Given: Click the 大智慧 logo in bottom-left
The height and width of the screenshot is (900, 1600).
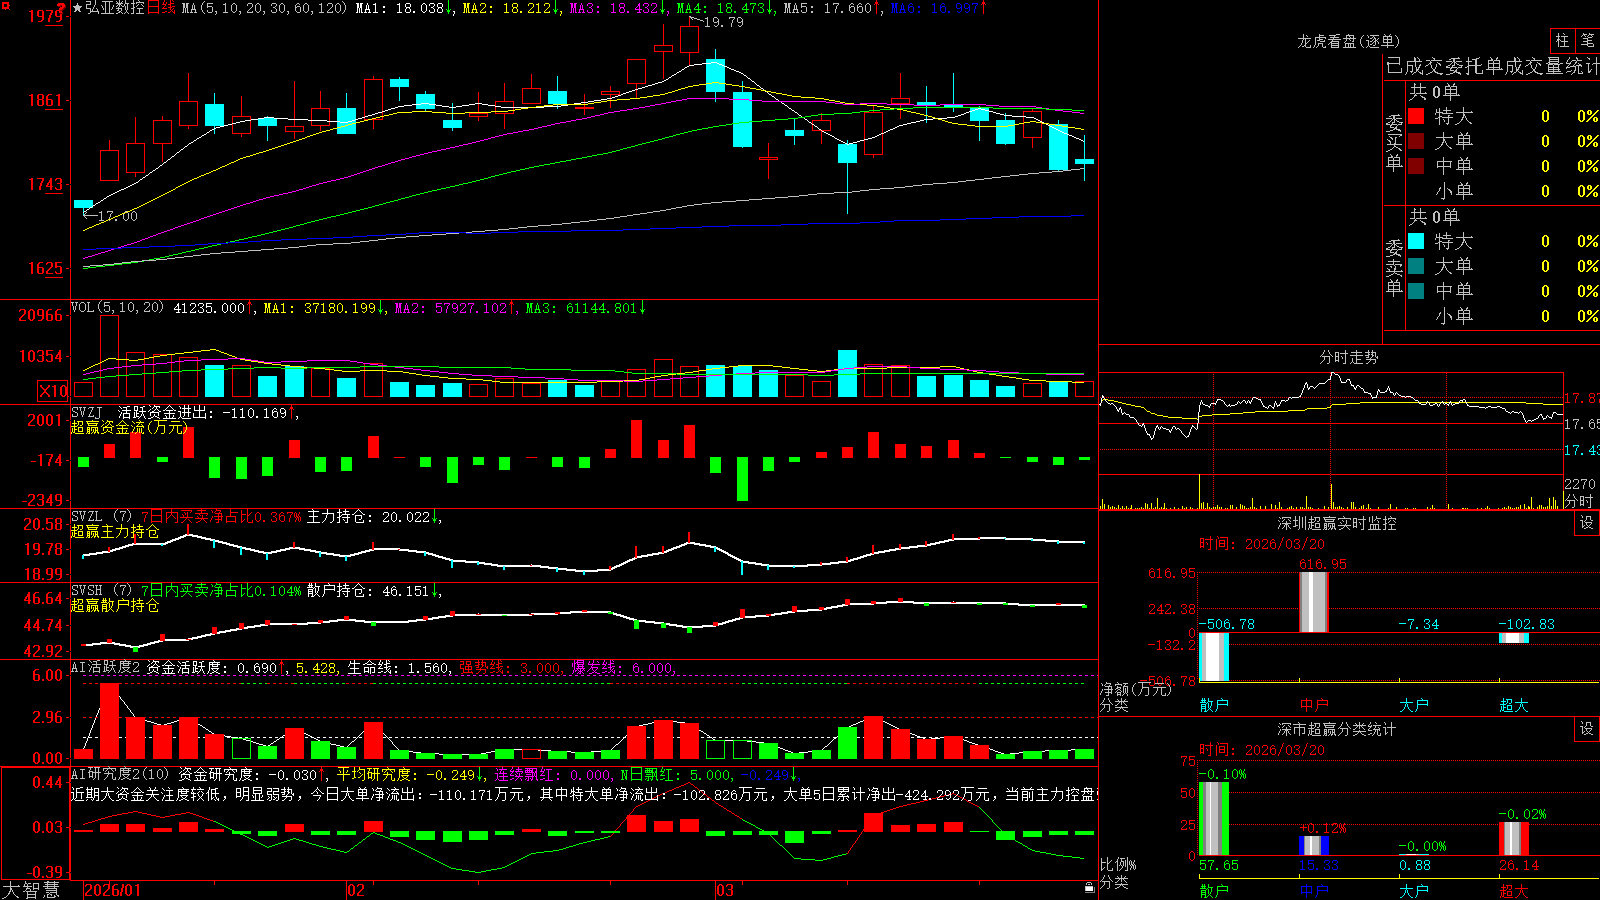Looking at the screenshot, I should [x=31, y=890].
